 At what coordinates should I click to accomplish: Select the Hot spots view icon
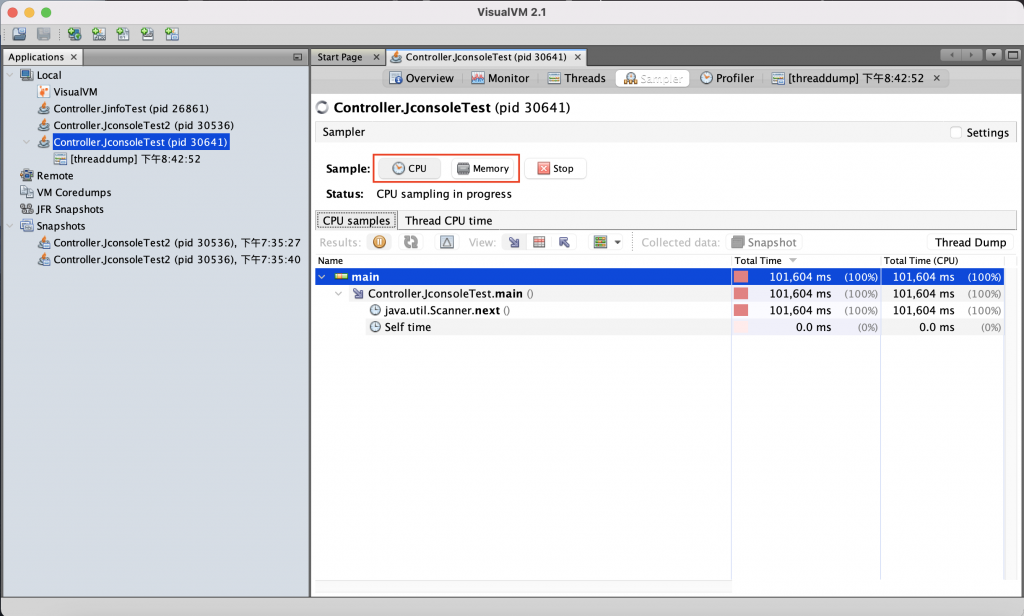tap(539, 242)
